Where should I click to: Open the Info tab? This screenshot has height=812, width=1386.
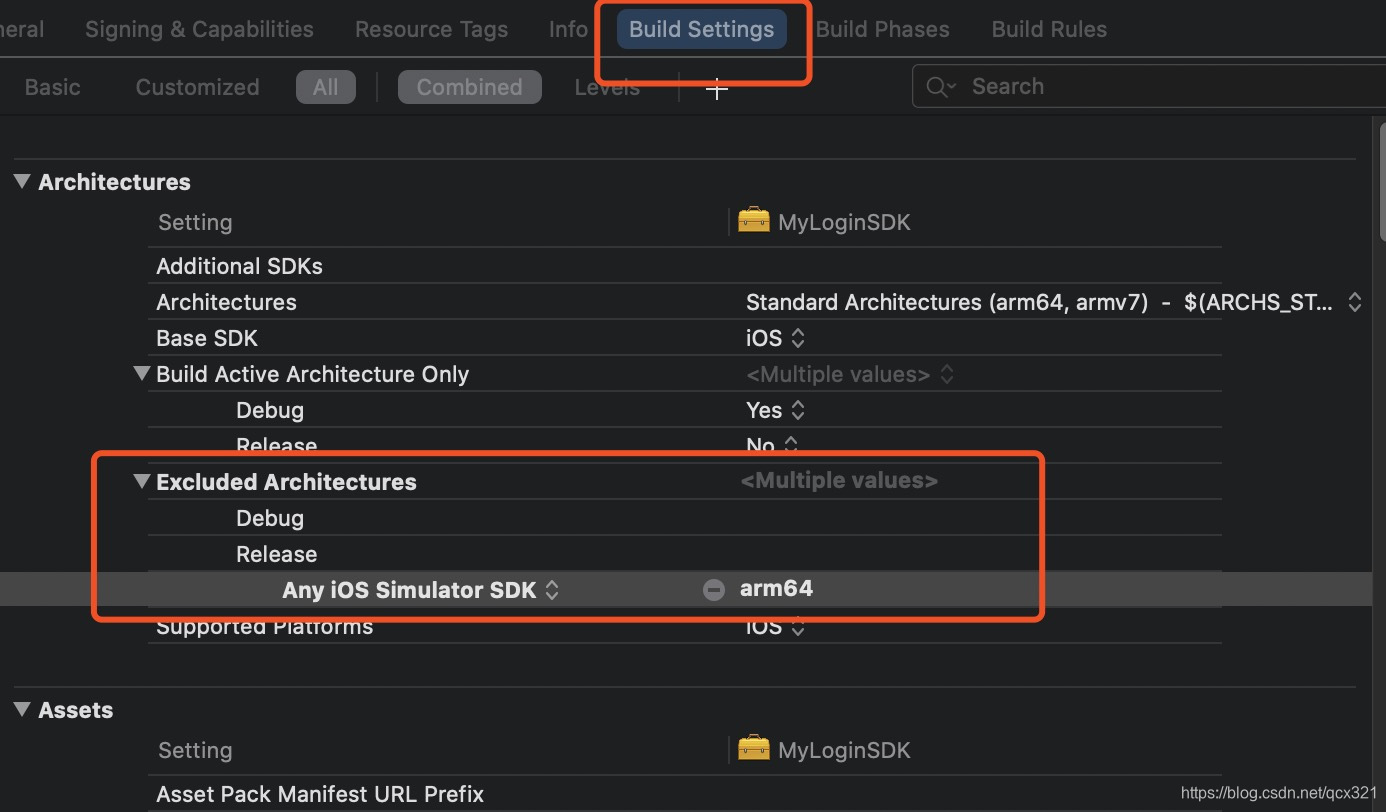568,29
